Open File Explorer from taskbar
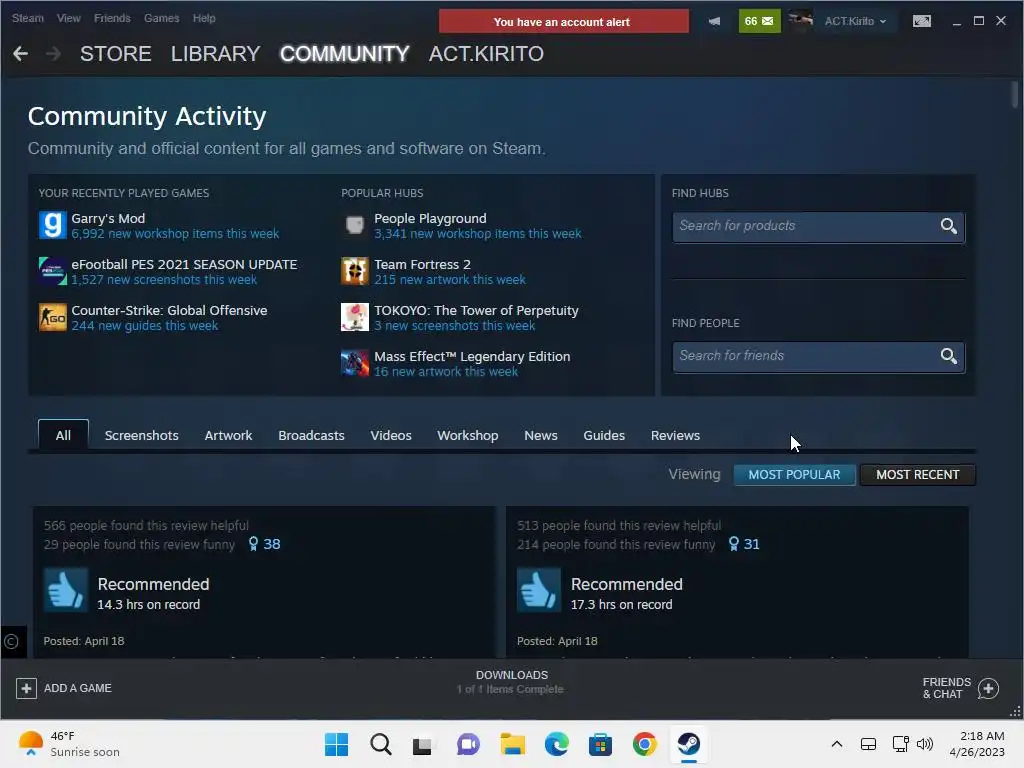1024x768 pixels. 513,744
